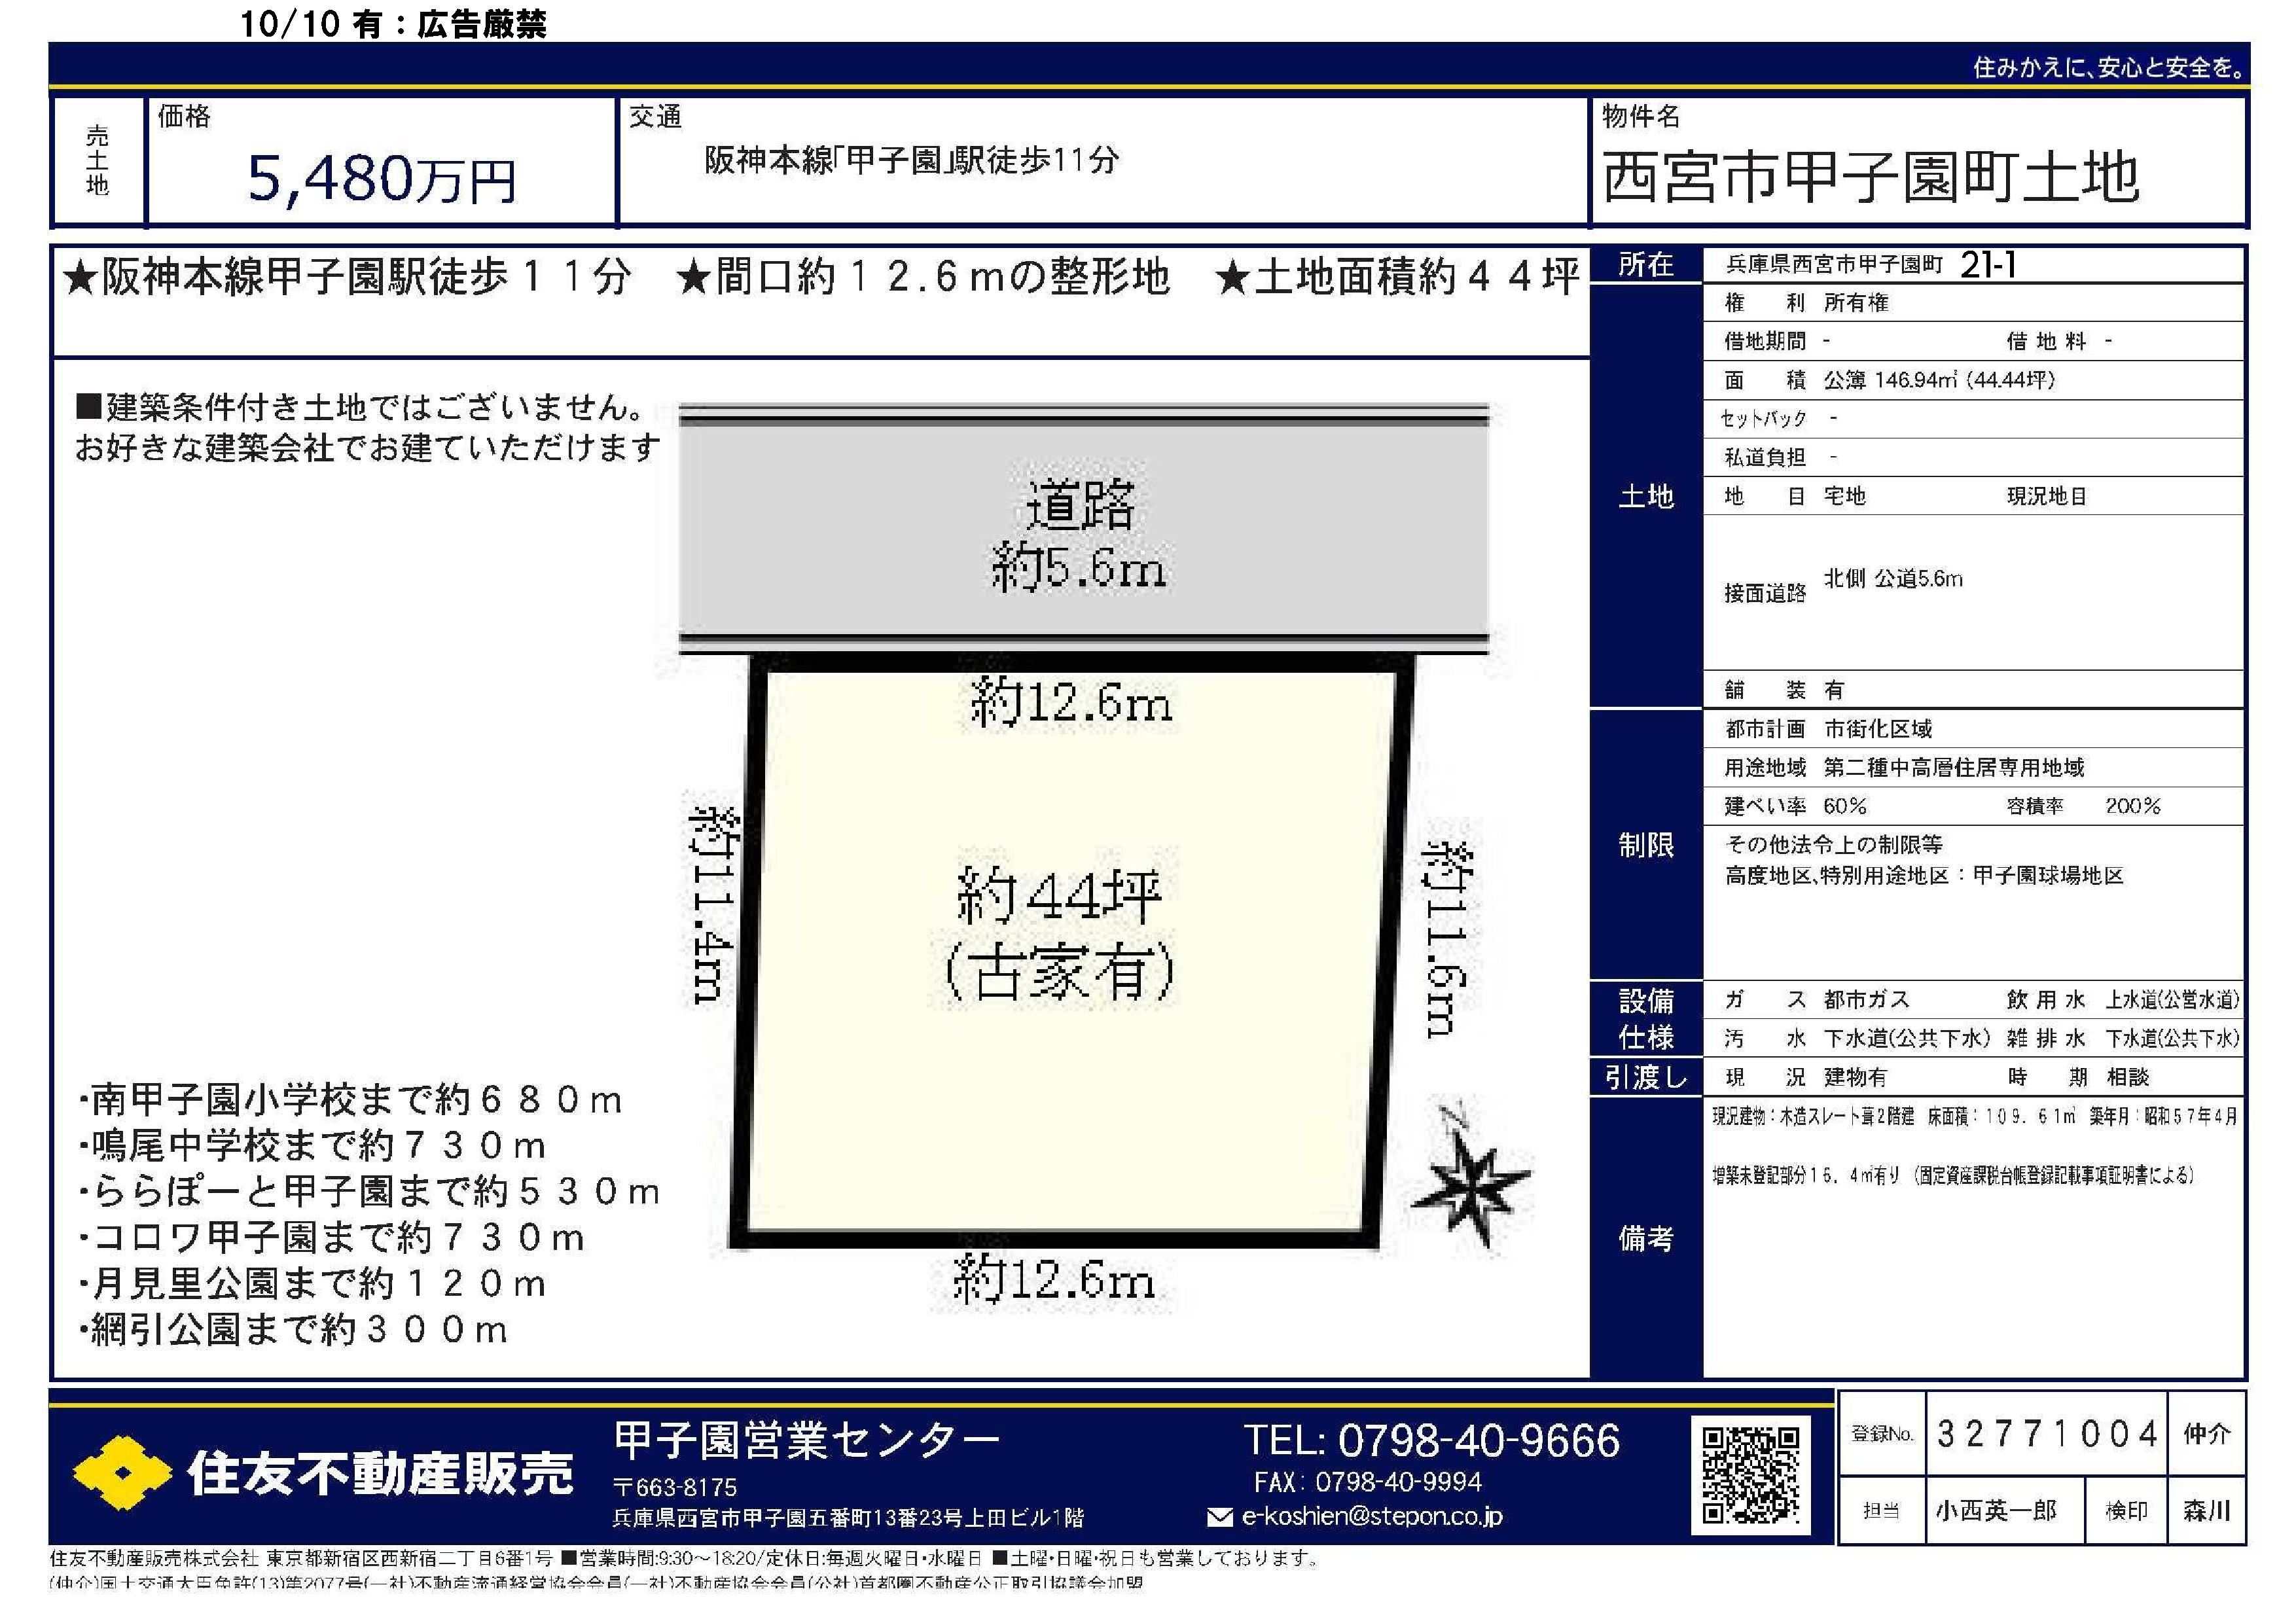Click the registration number 32771004

[x=2047, y=1434]
